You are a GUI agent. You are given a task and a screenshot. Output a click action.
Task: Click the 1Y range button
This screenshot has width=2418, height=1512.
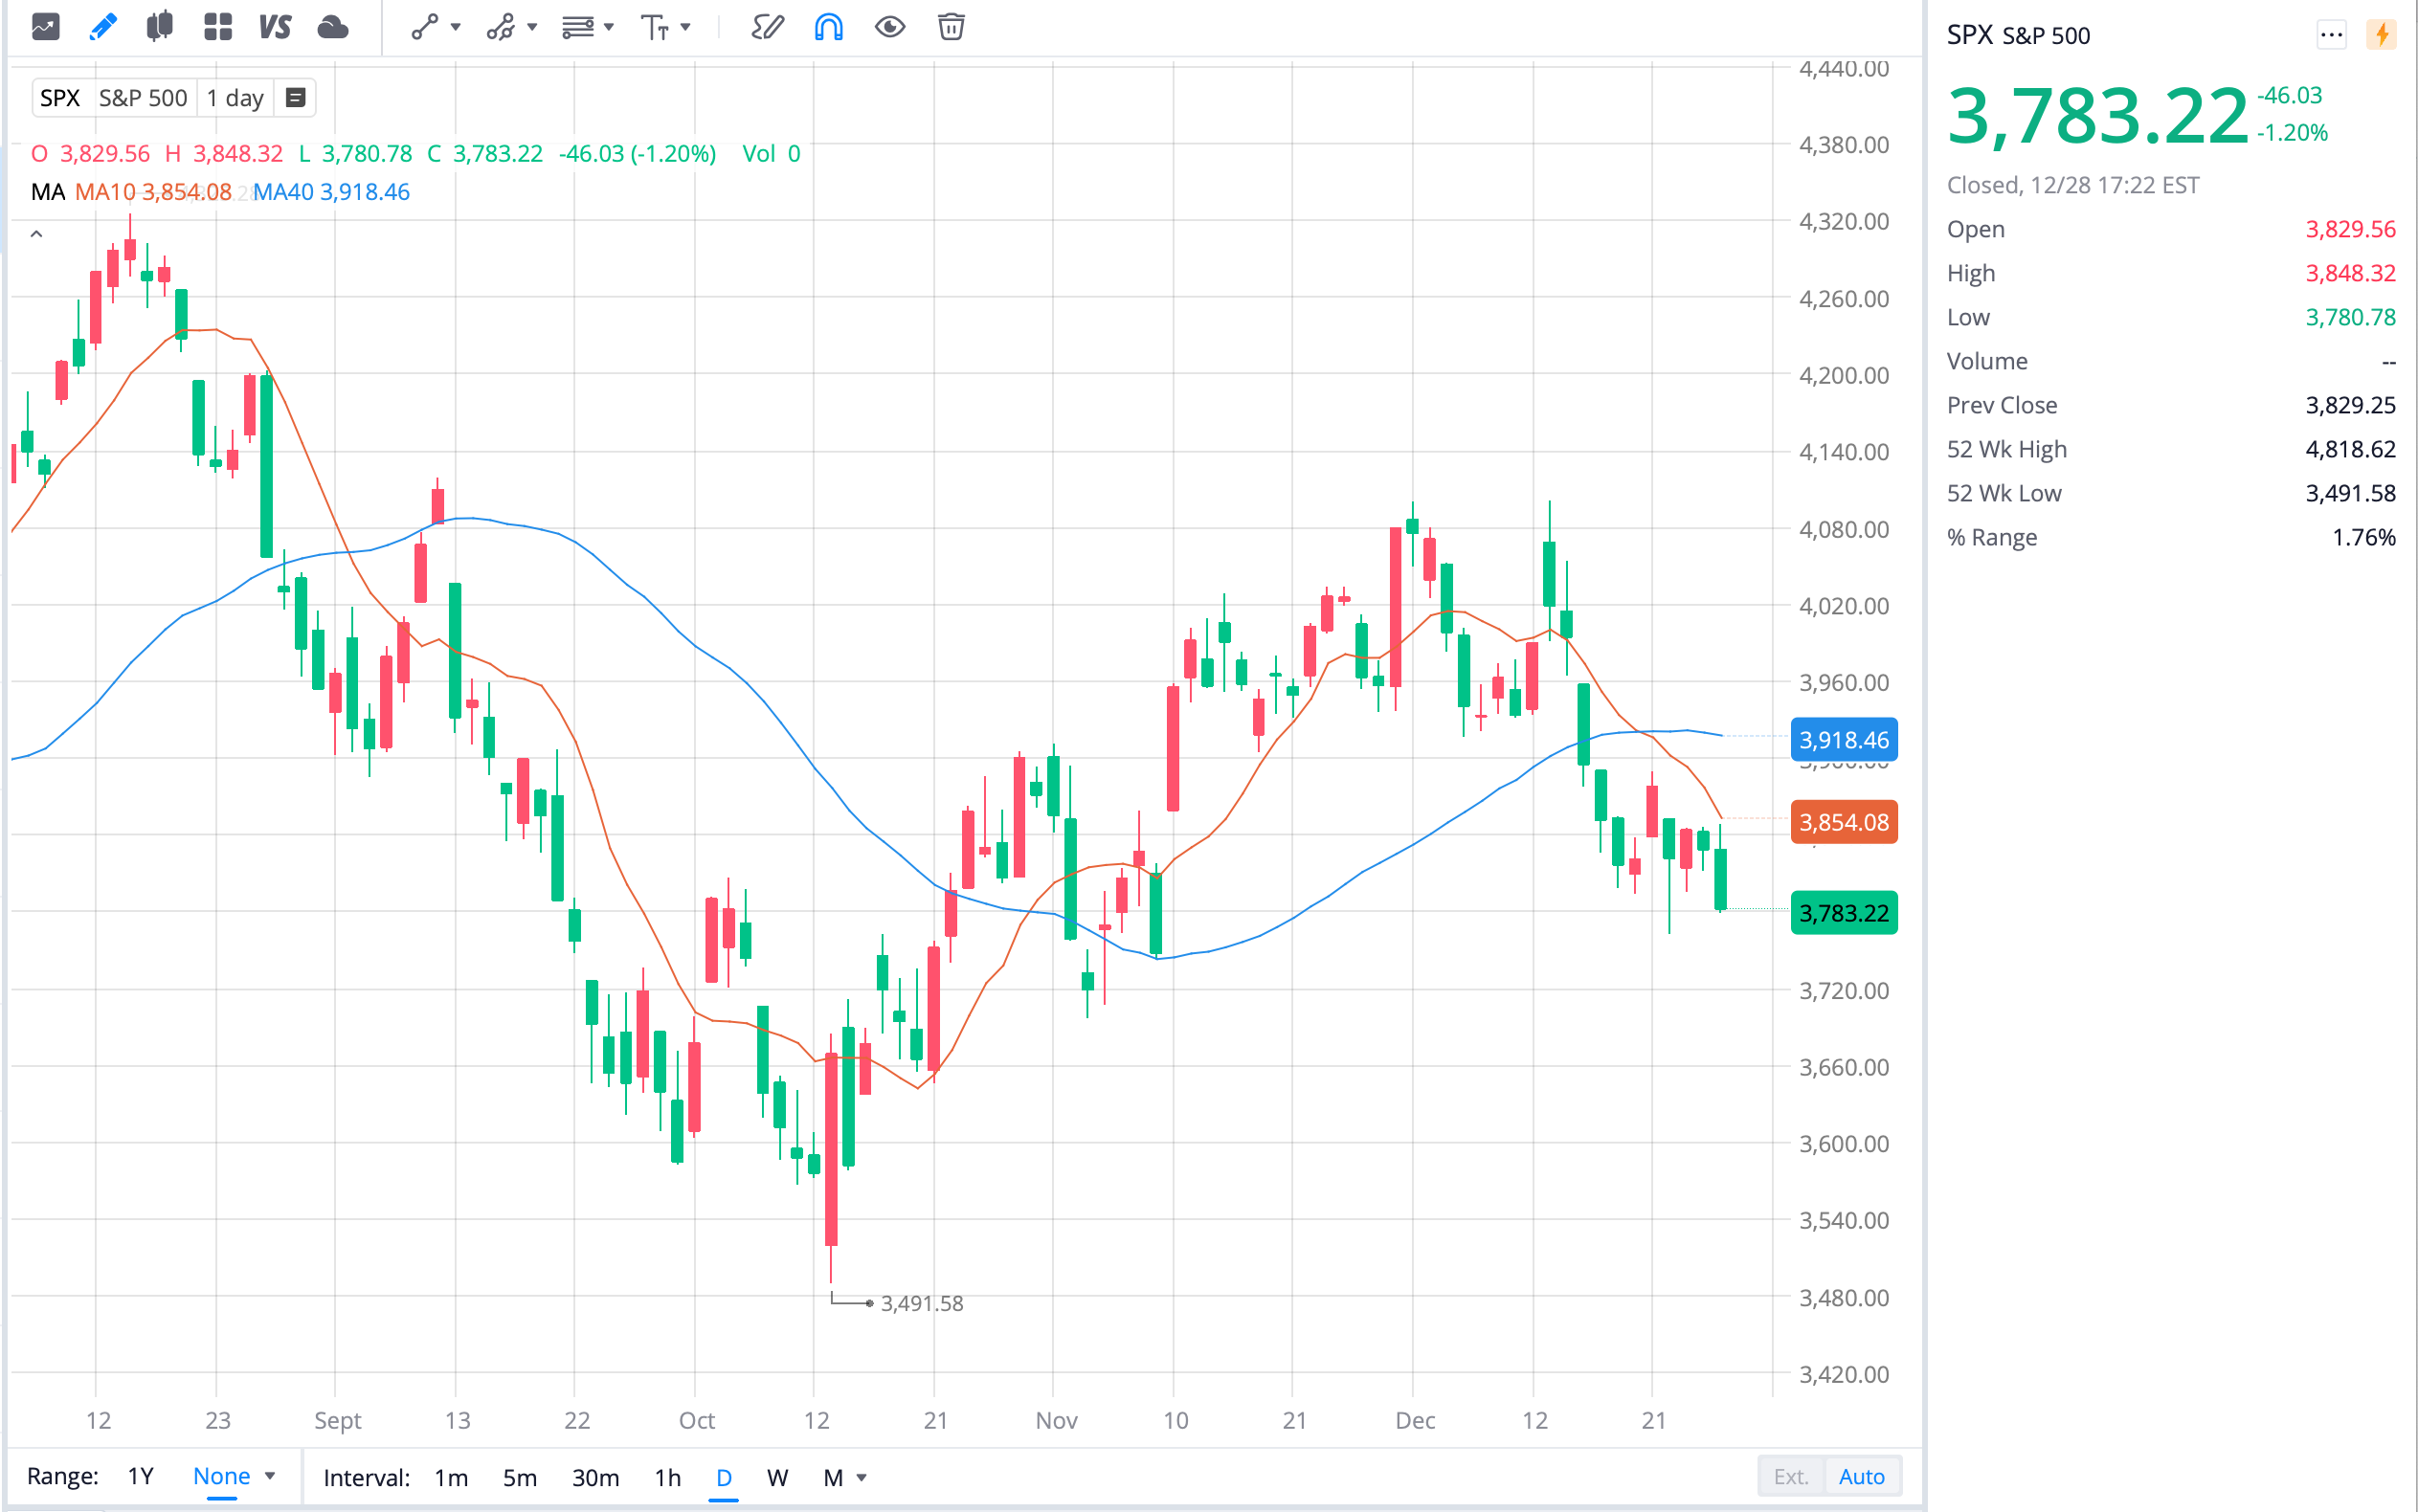(140, 1476)
